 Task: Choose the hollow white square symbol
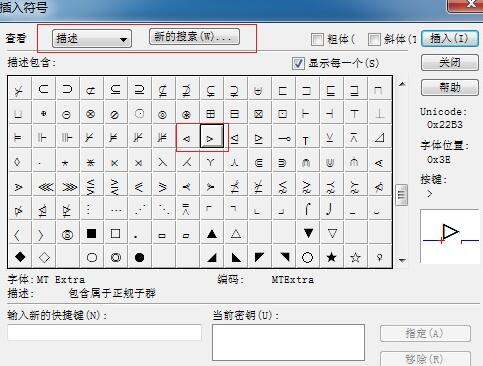point(115,233)
